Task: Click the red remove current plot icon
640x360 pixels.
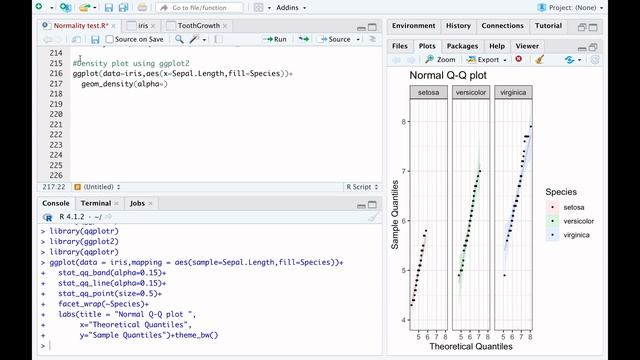Action: (518, 59)
